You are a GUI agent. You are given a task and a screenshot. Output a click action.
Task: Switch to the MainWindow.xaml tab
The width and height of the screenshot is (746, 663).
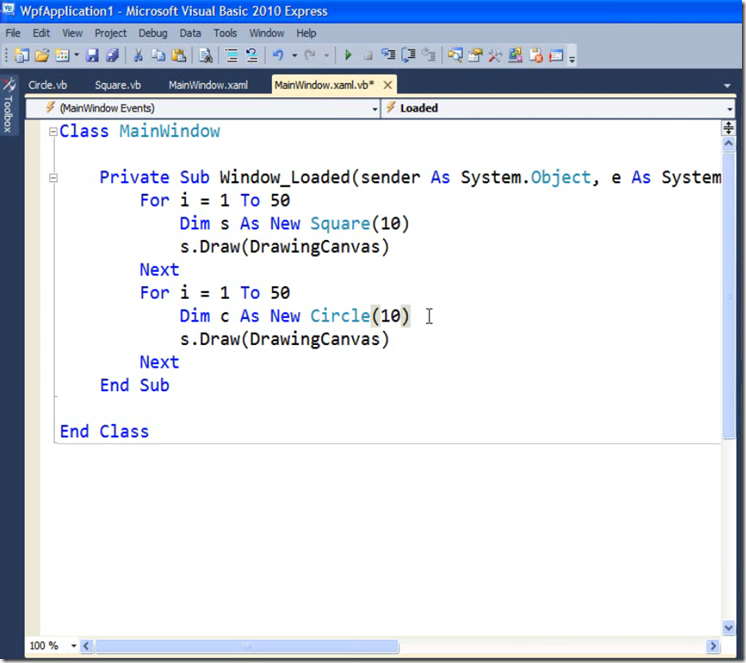(x=208, y=85)
